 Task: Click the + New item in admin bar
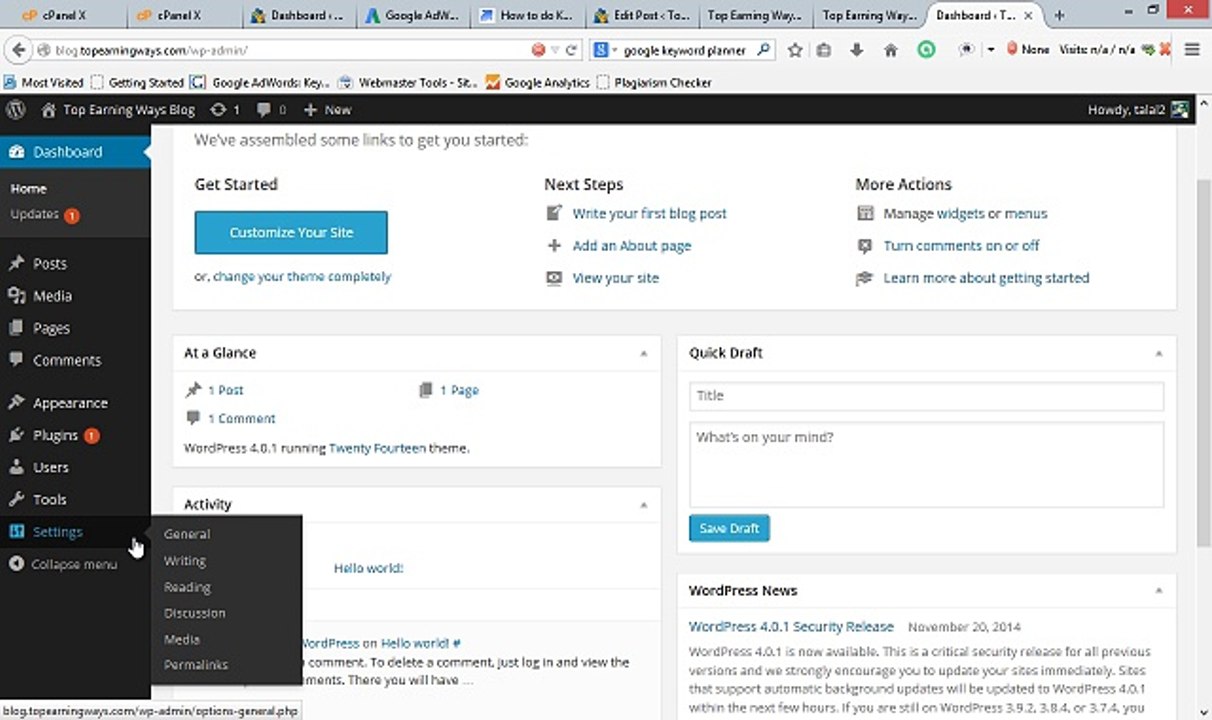click(327, 110)
